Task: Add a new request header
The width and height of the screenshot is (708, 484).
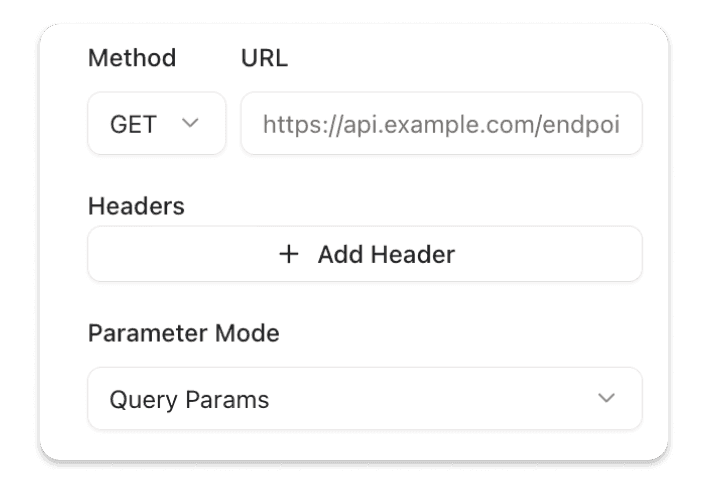Action: coord(365,254)
